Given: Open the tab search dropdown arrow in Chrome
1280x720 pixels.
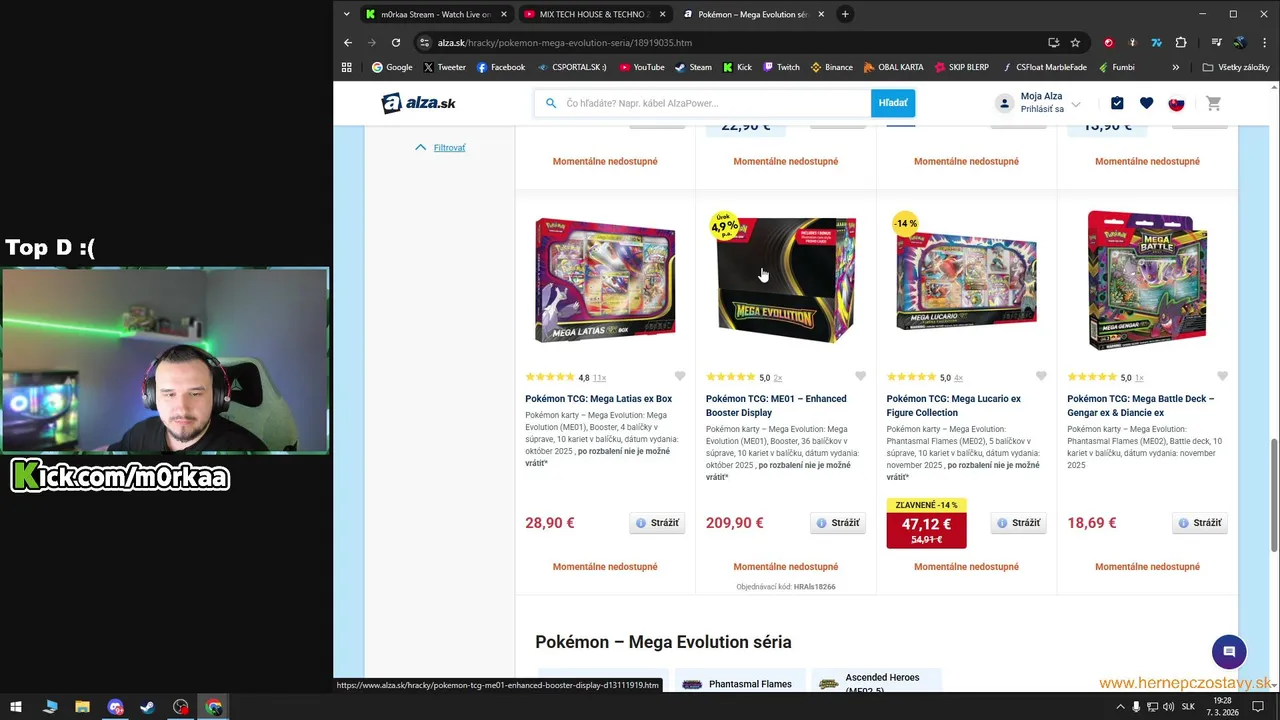Looking at the screenshot, I should (x=347, y=14).
